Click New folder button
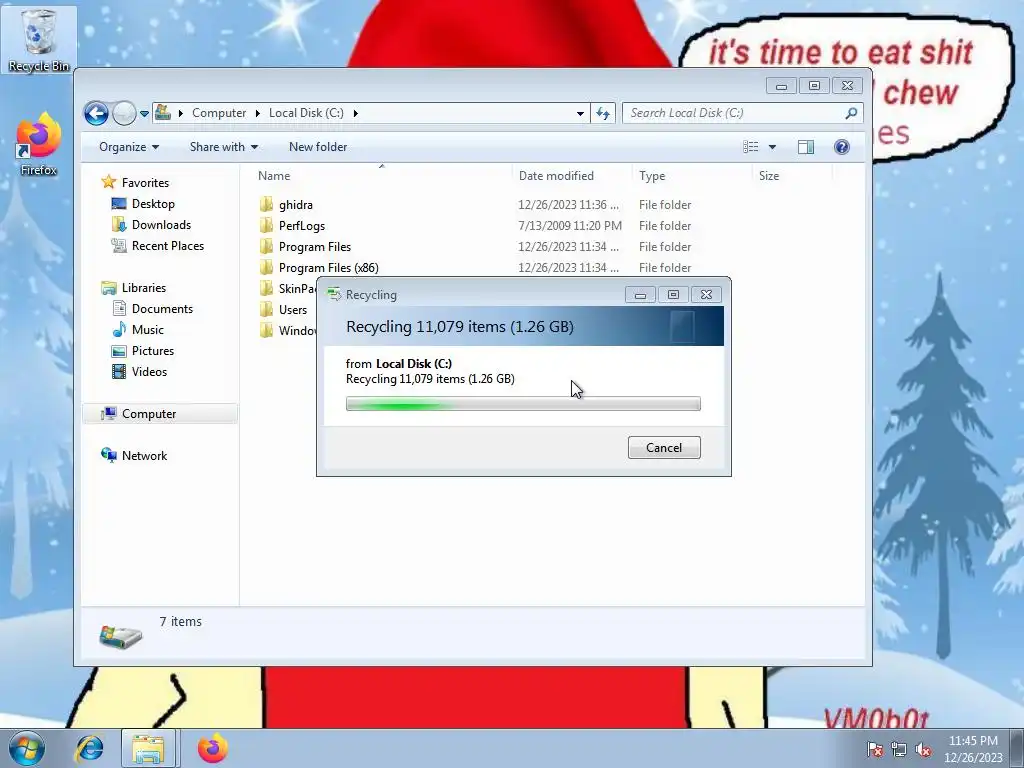The height and width of the screenshot is (768, 1024). point(318,147)
